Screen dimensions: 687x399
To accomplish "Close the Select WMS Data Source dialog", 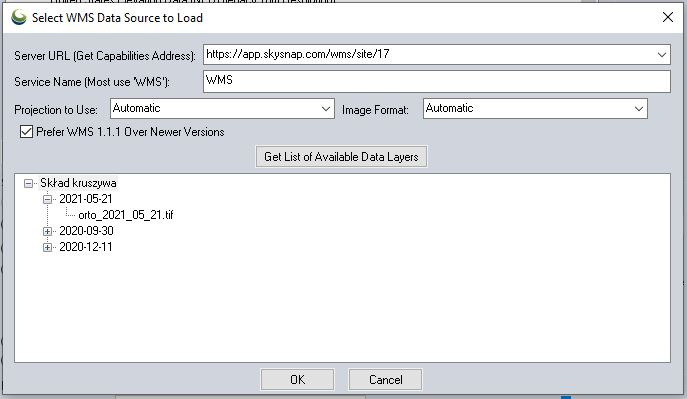I will [x=668, y=17].
